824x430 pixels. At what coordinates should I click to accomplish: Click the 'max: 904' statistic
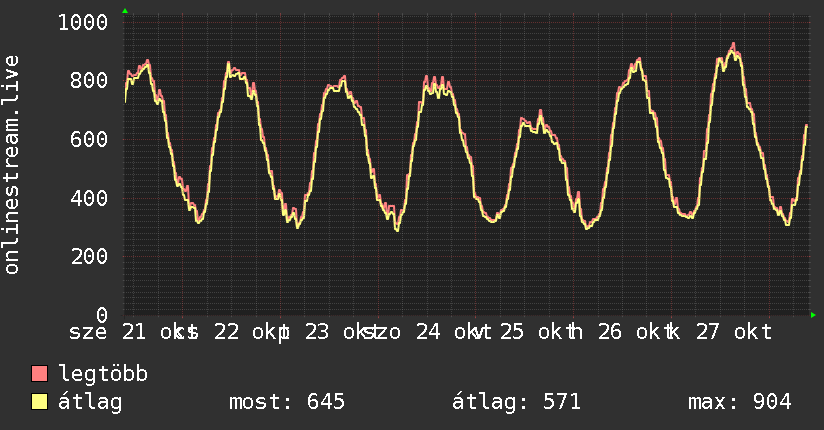[739, 402]
